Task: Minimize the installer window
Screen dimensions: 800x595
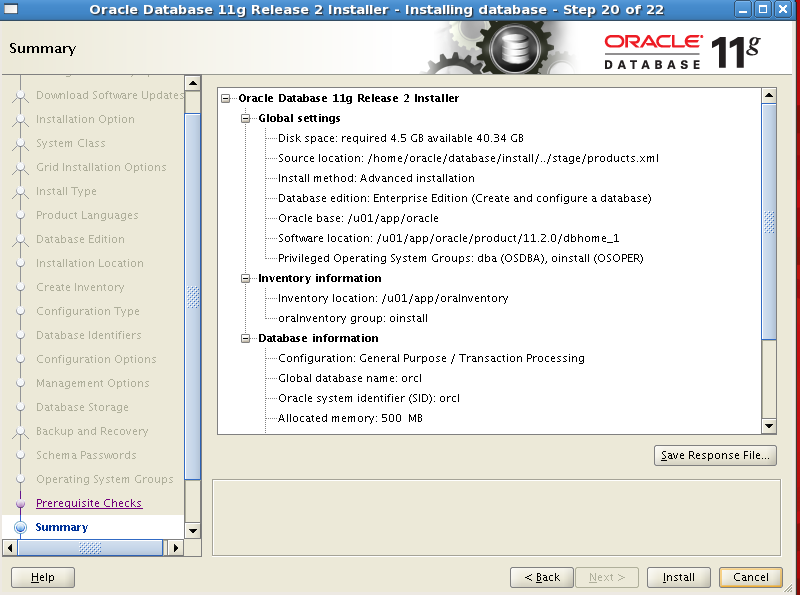Action: (x=743, y=9)
